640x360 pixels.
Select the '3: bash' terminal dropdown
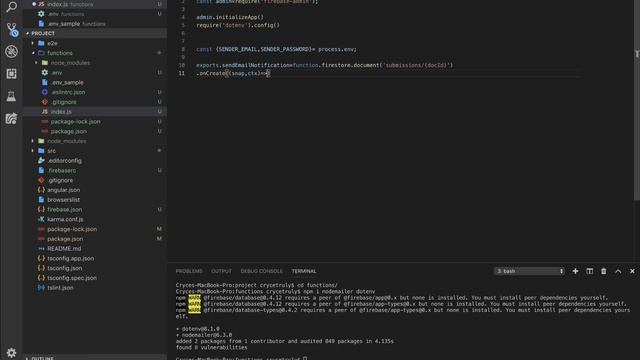[529, 271]
